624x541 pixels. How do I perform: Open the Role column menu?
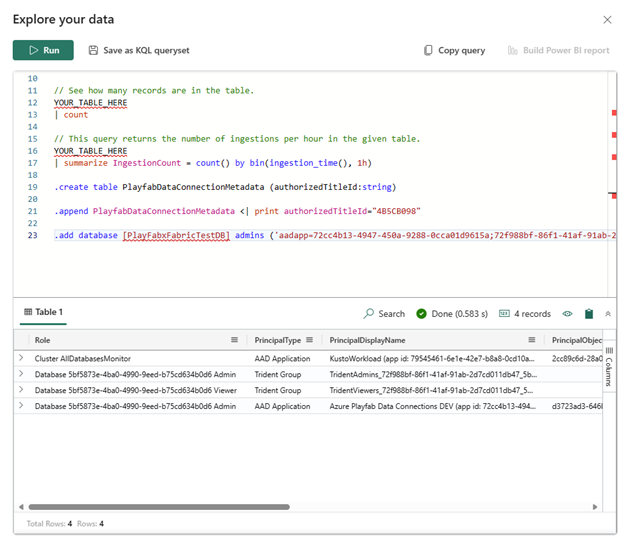234,340
